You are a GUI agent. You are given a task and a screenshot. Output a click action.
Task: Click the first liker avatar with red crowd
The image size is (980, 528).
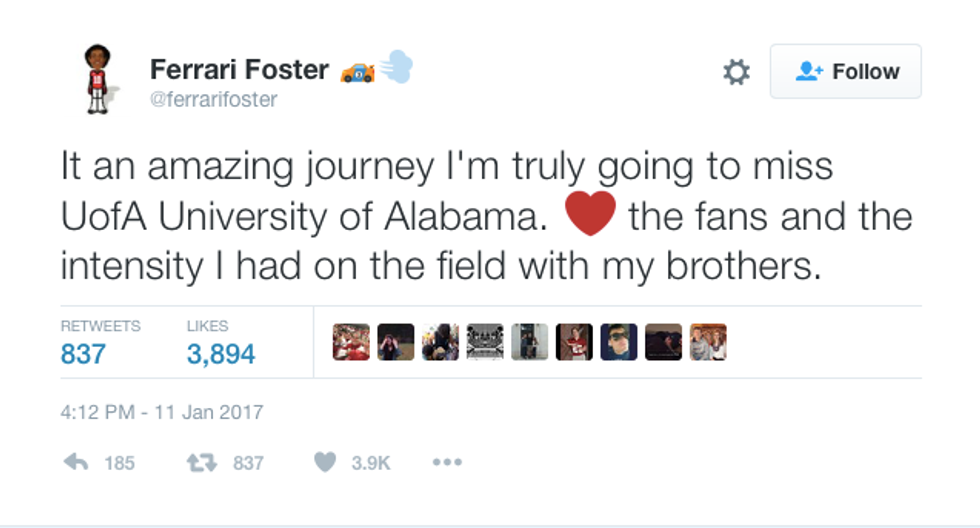(x=351, y=342)
